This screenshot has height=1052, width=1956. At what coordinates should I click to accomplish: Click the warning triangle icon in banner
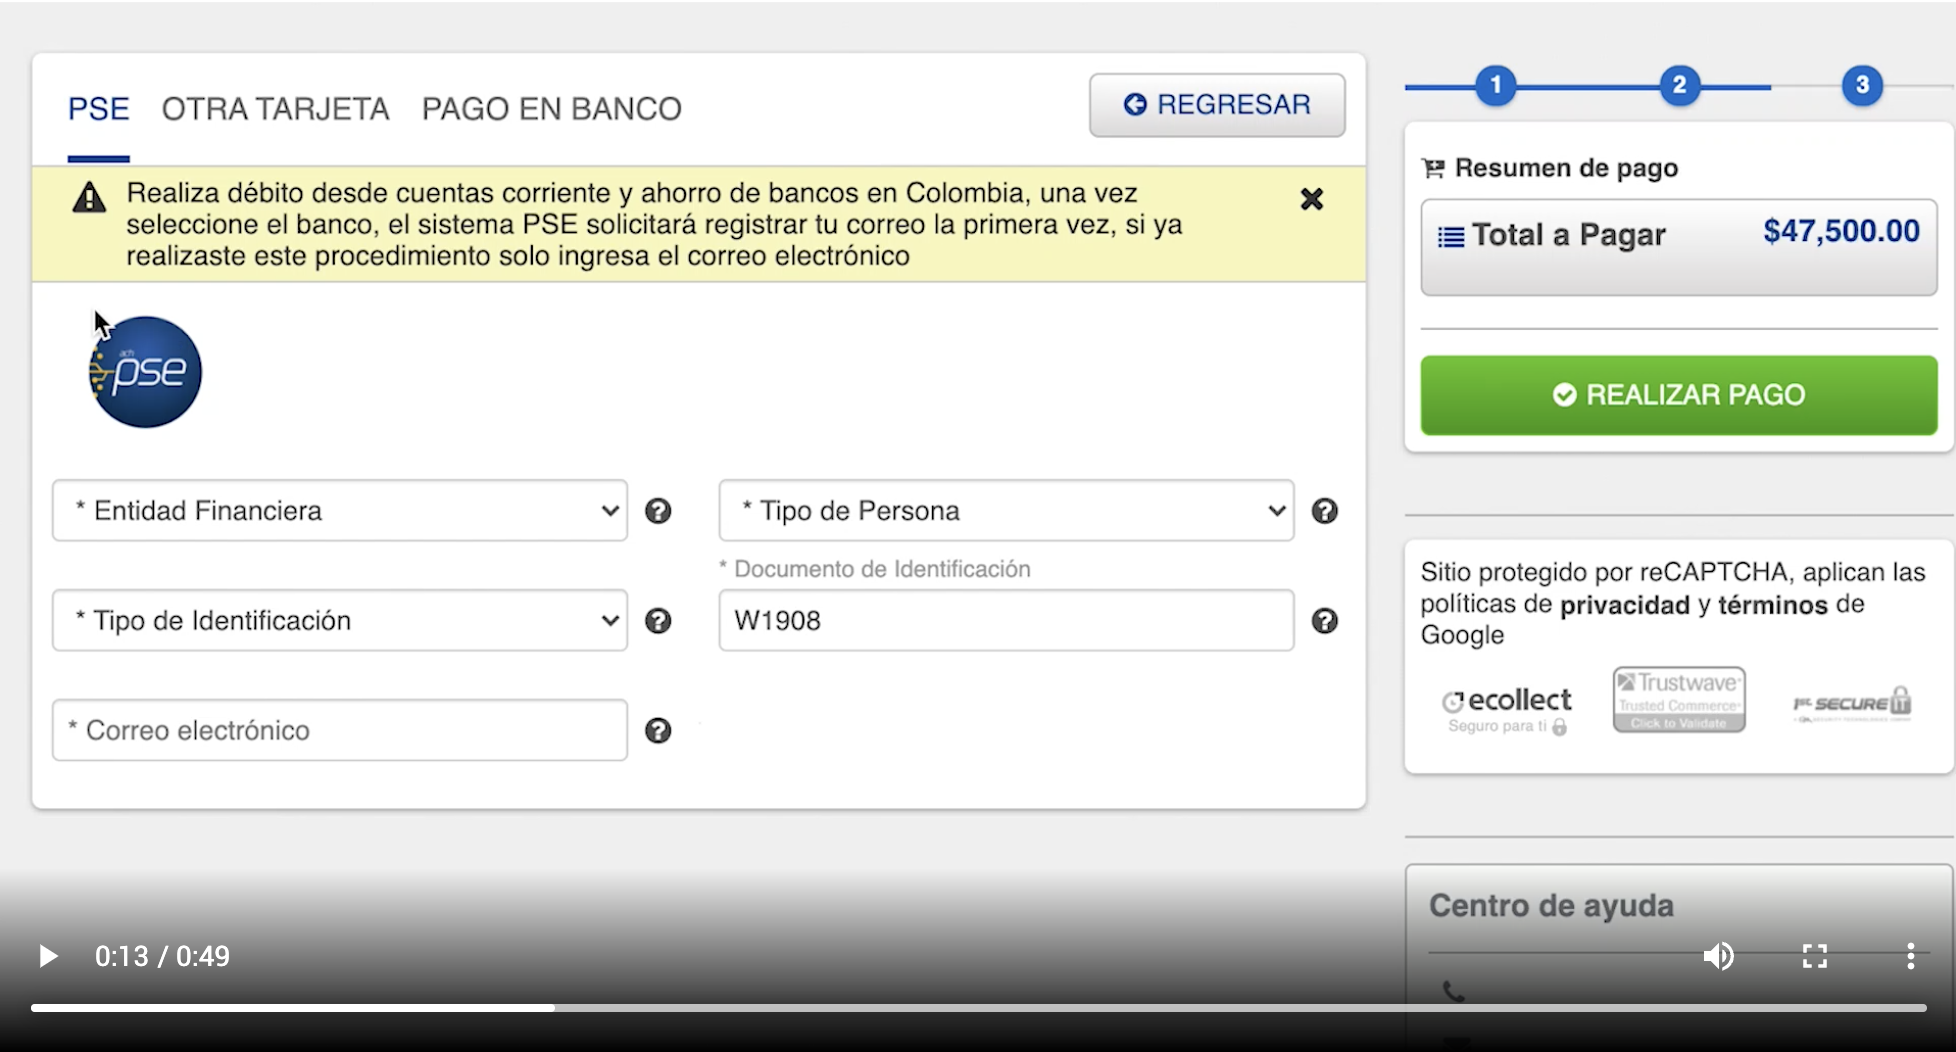[89, 197]
